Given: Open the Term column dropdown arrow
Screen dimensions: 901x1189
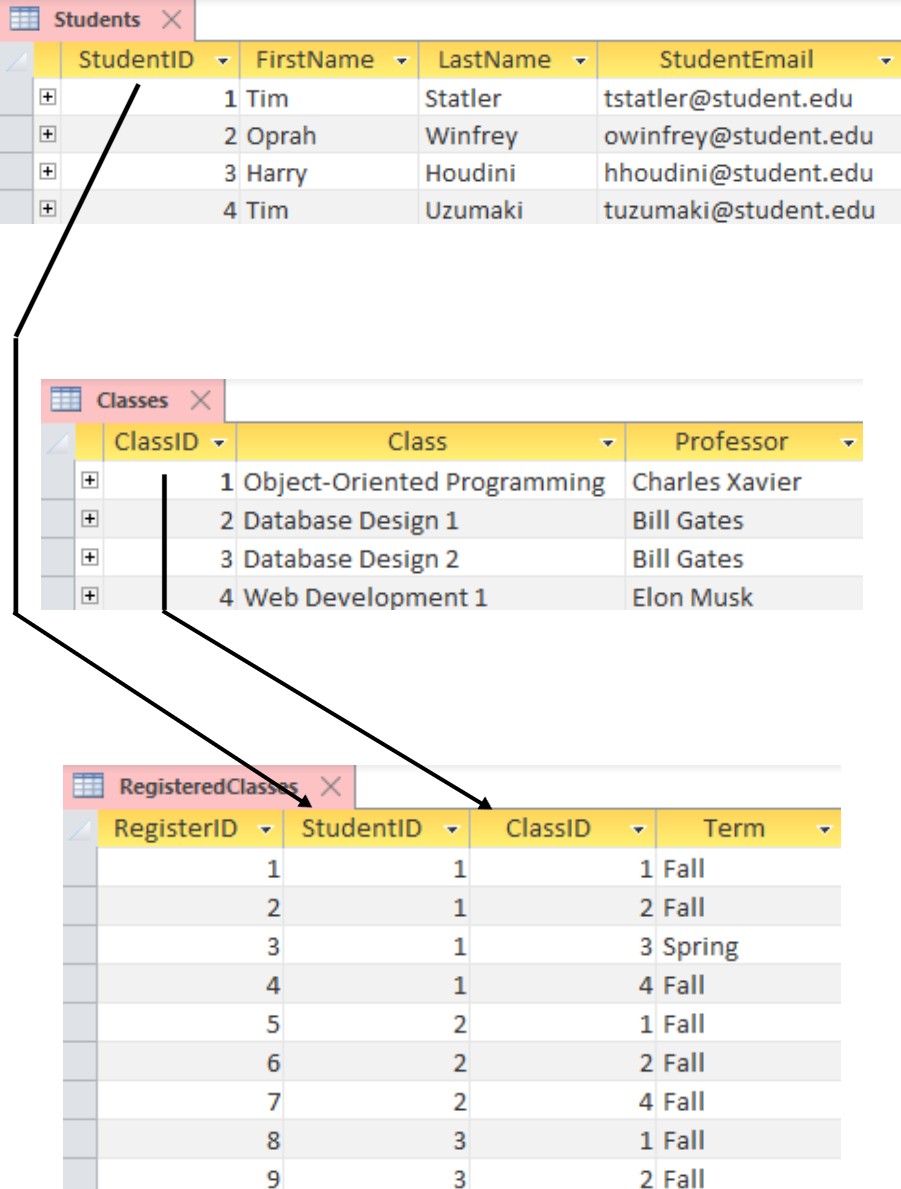Looking at the screenshot, I should [x=825, y=829].
